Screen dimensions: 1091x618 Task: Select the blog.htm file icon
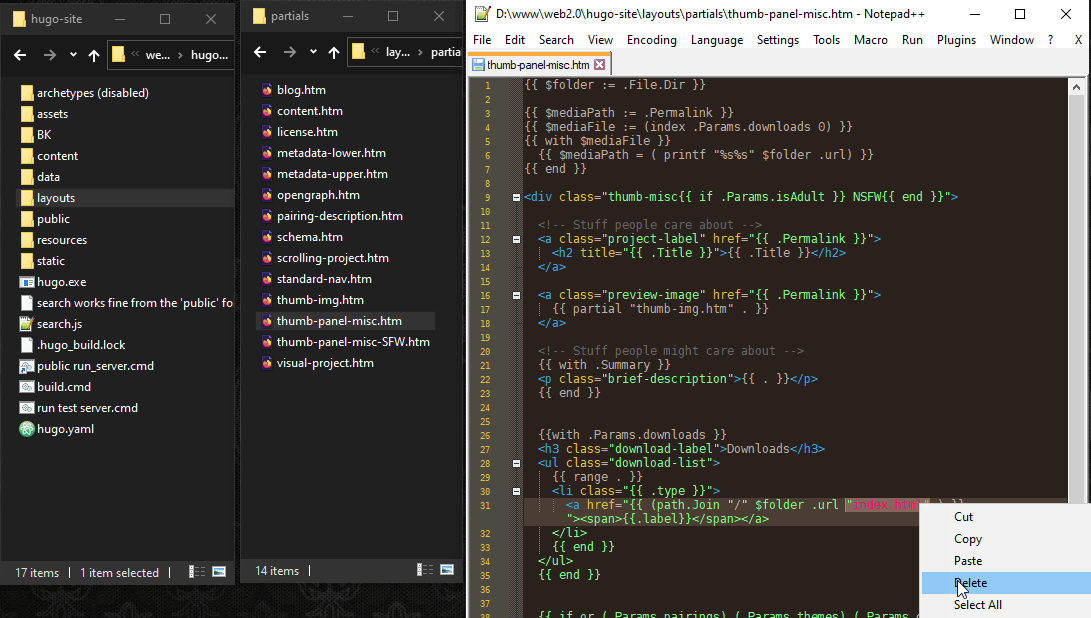coord(266,90)
